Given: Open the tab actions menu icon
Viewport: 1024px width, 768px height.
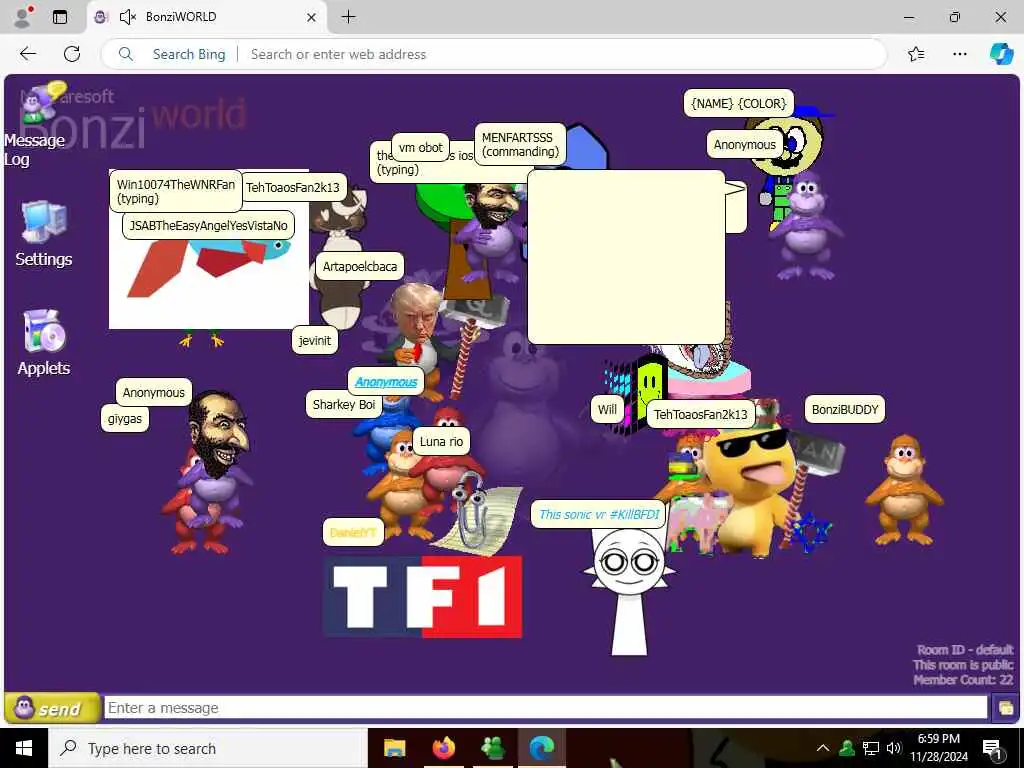Looking at the screenshot, I should tap(60, 17).
